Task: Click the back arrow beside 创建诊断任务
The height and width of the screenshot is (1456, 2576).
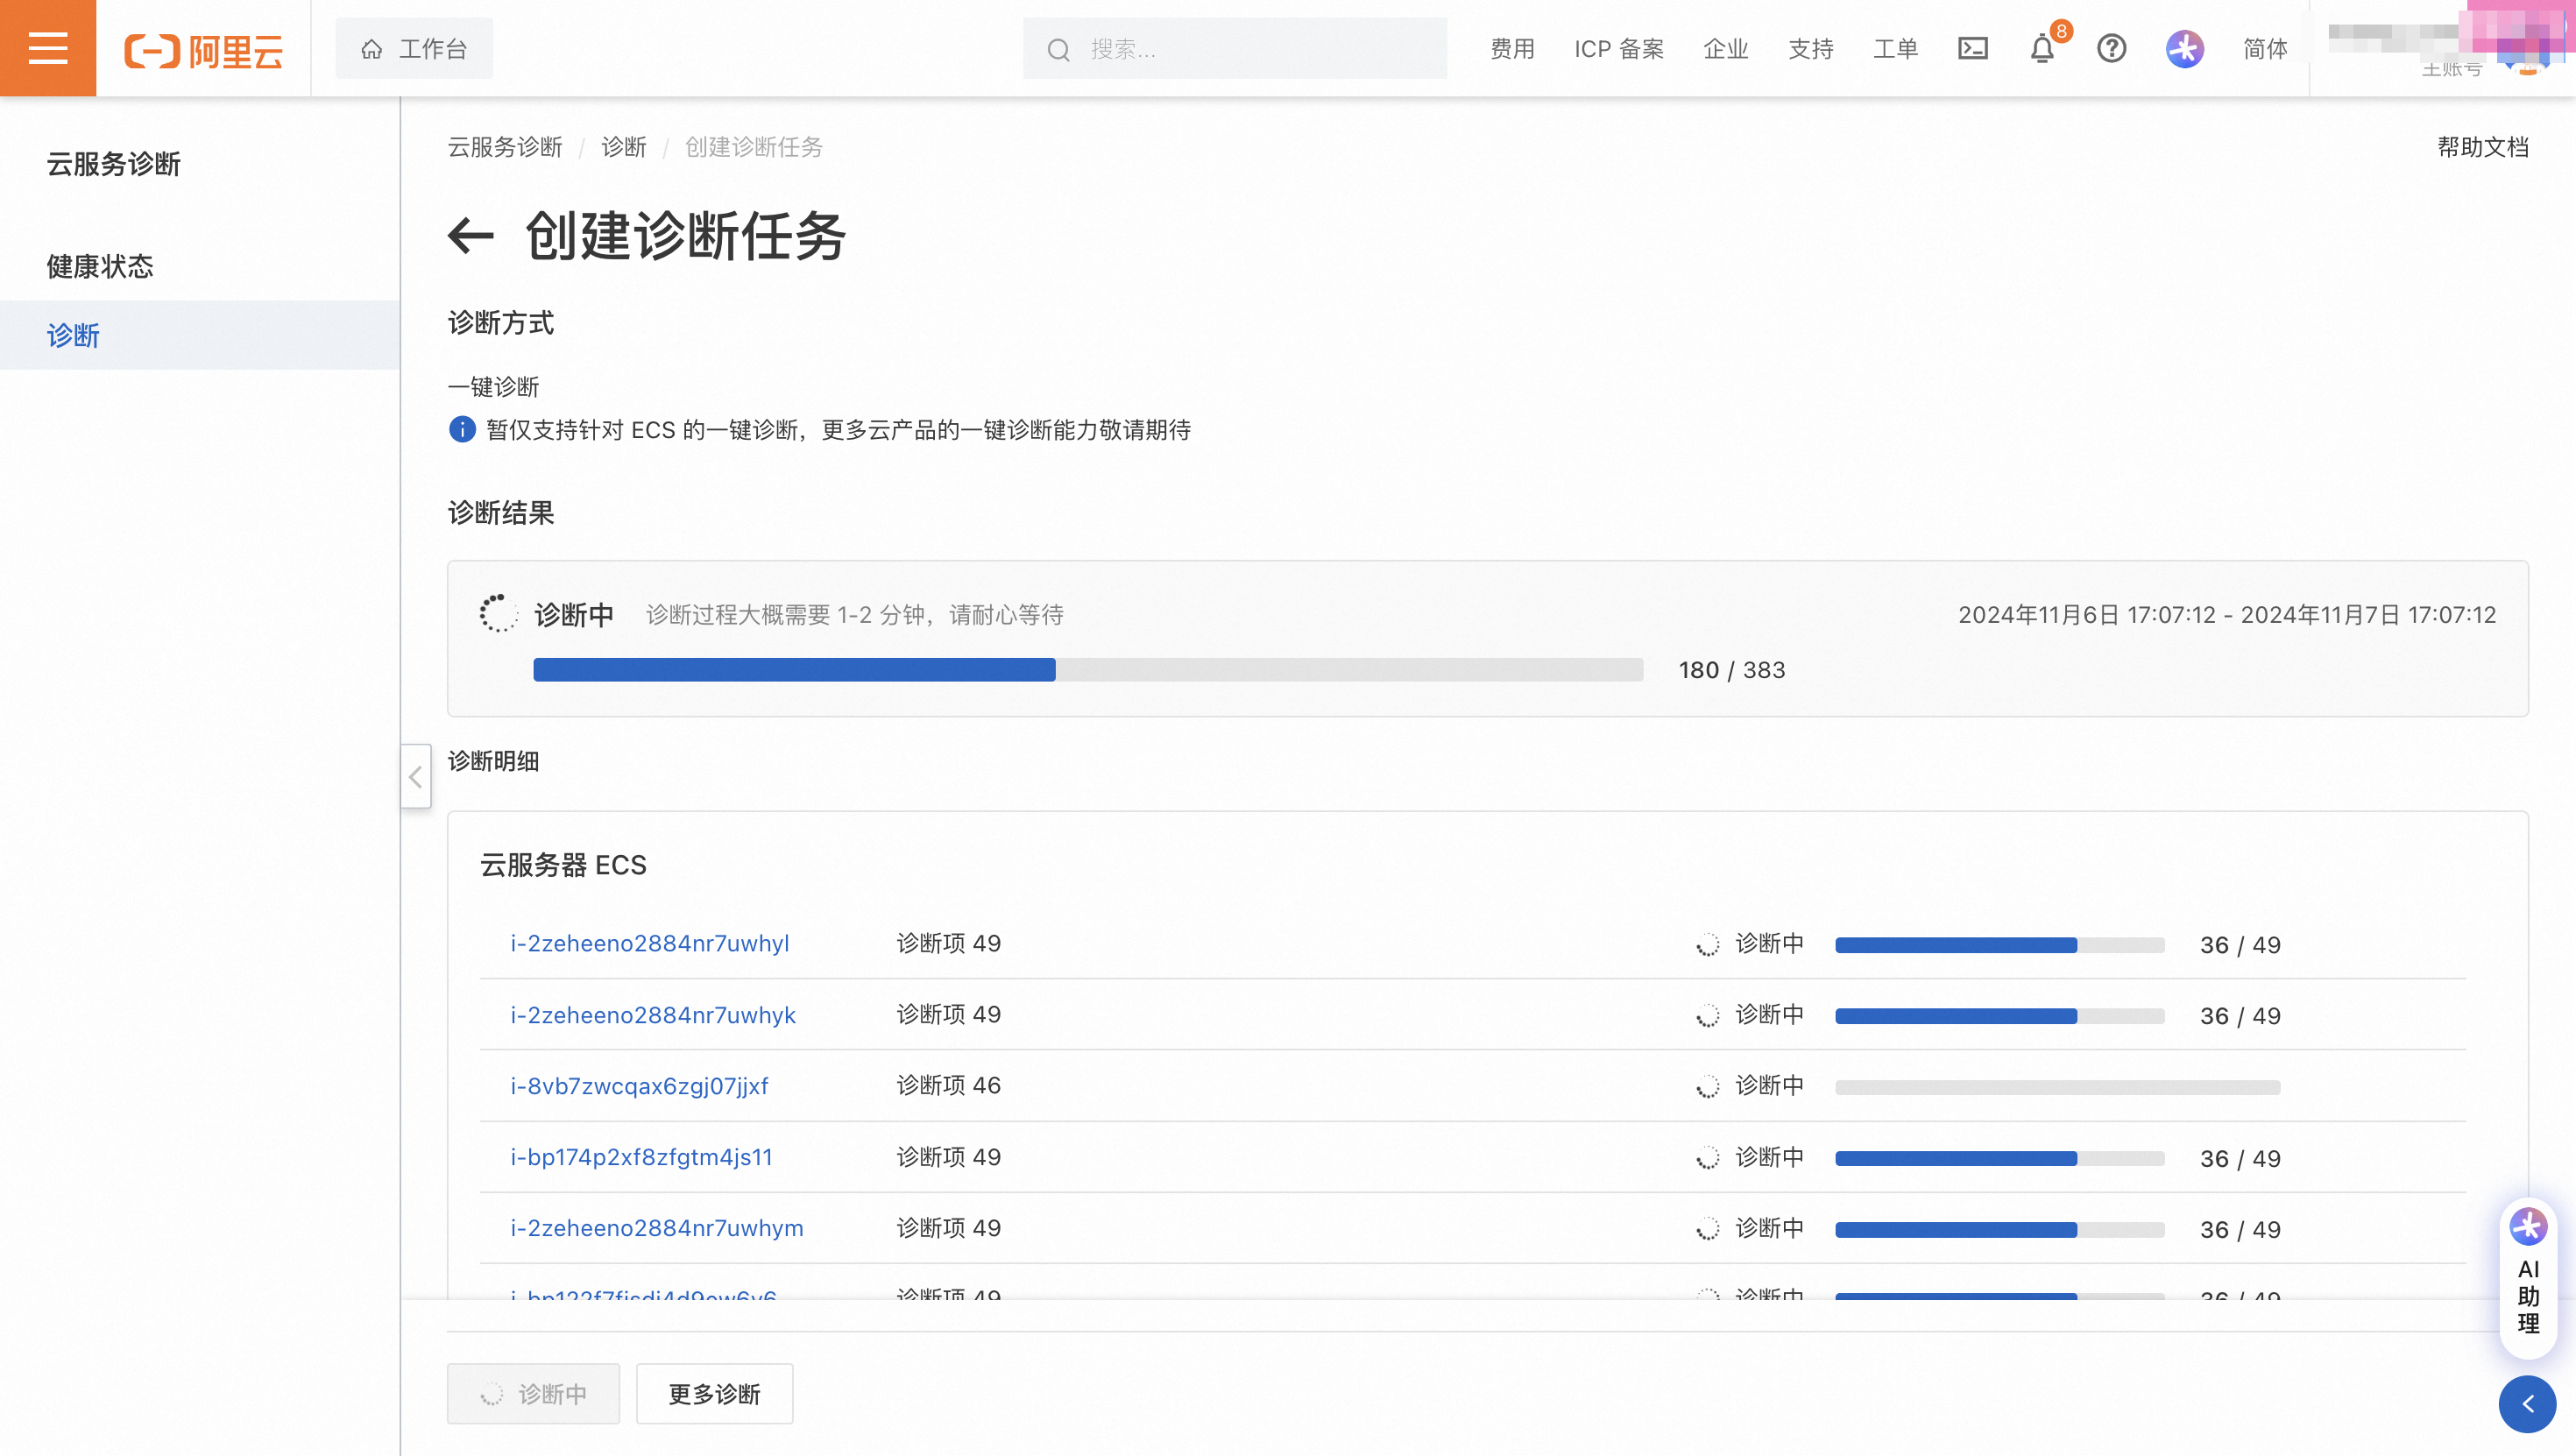Action: pyautogui.click(x=471, y=236)
